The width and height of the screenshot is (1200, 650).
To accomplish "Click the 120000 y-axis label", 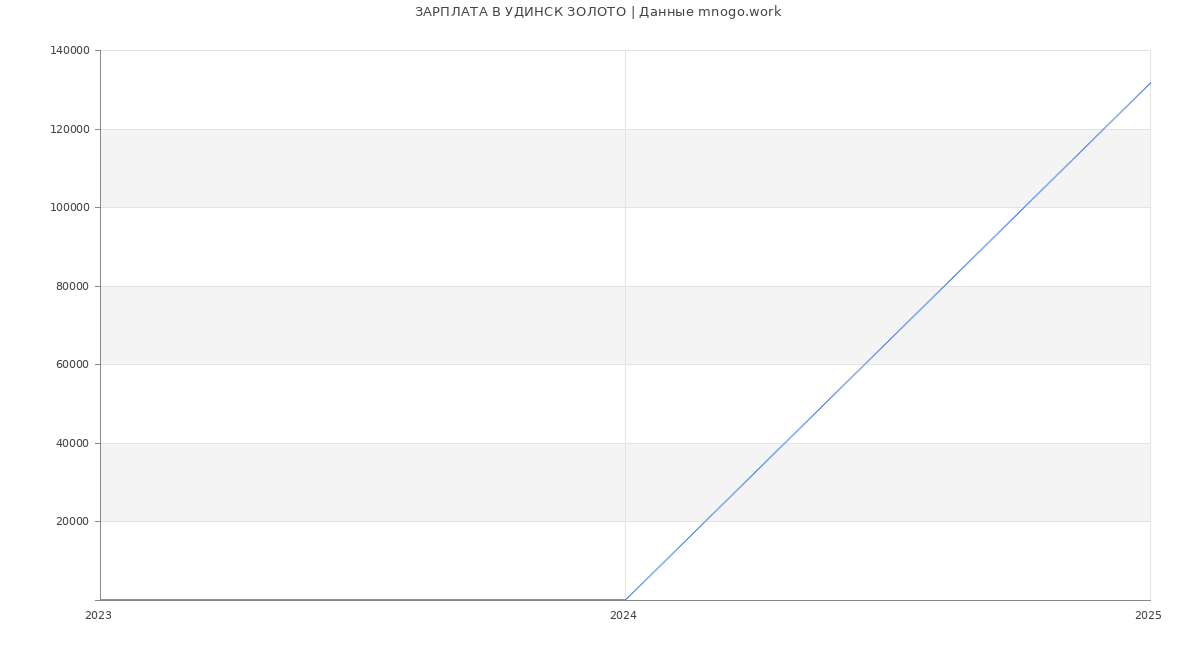I will click(x=69, y=129).
